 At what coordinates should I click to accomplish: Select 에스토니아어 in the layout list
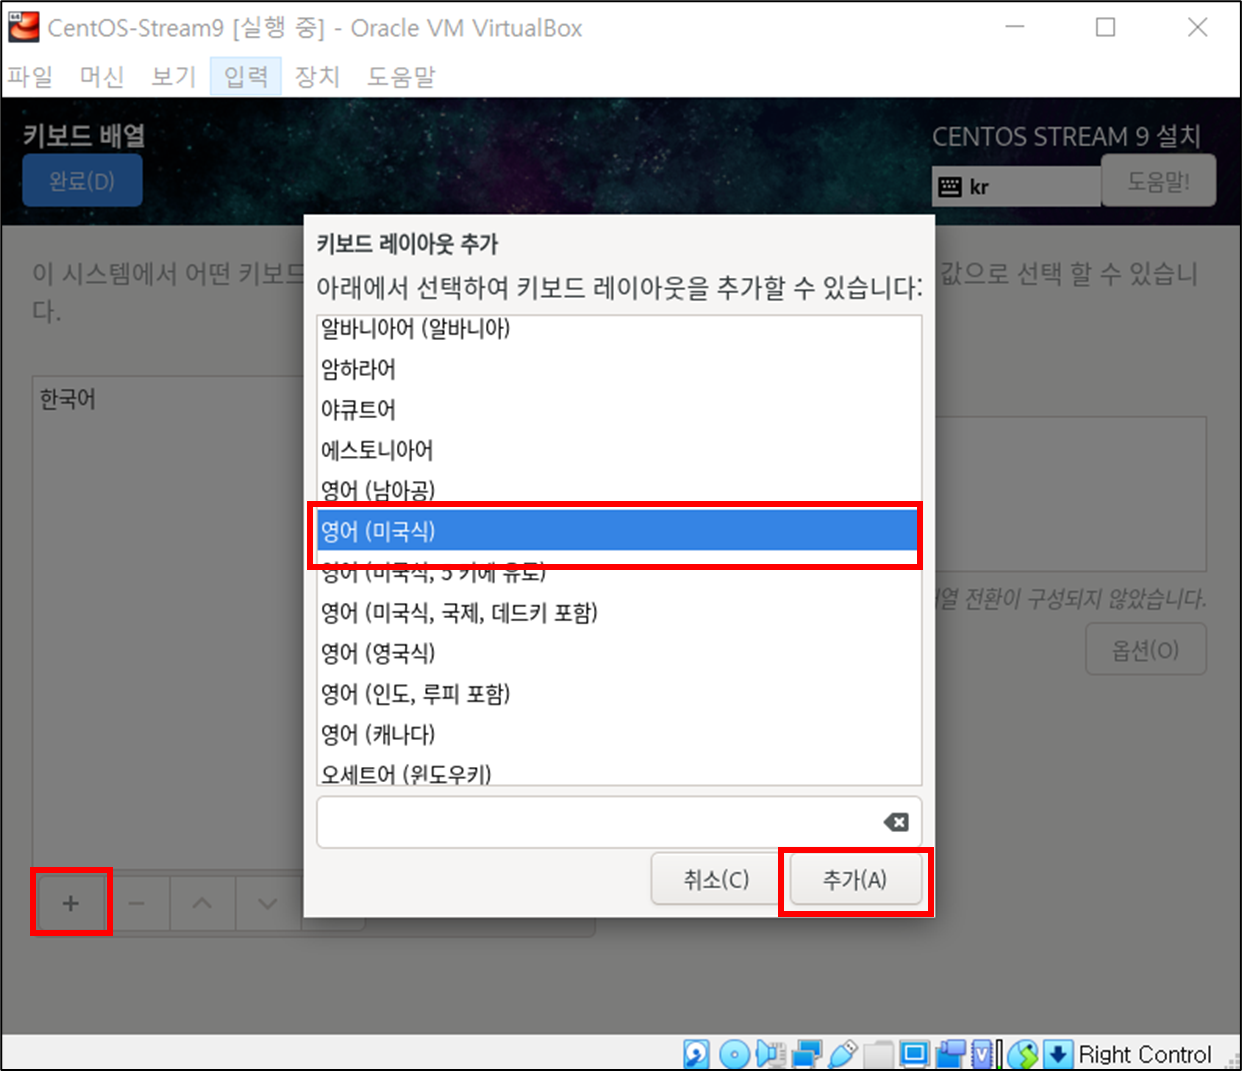point(619,450)
